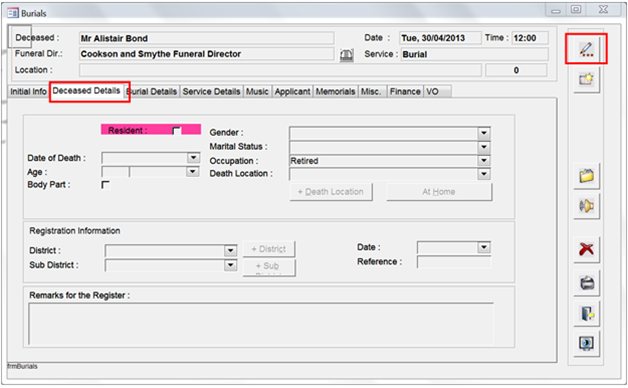
Task: Open the Occupation dropdown showing Retired
Action: (484, 161)
